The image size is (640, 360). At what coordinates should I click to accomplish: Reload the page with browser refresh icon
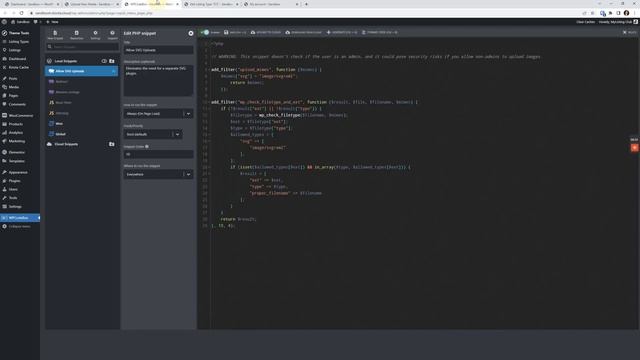[x=22, y=13]
